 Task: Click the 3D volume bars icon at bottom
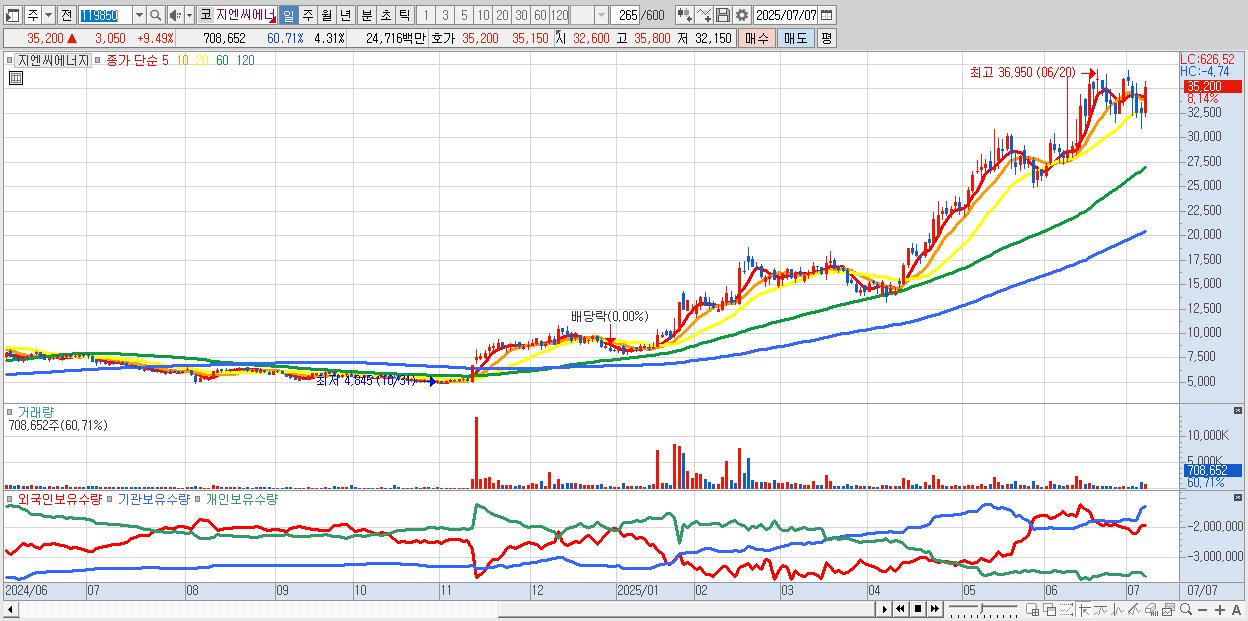click(x=1151, y=609)
